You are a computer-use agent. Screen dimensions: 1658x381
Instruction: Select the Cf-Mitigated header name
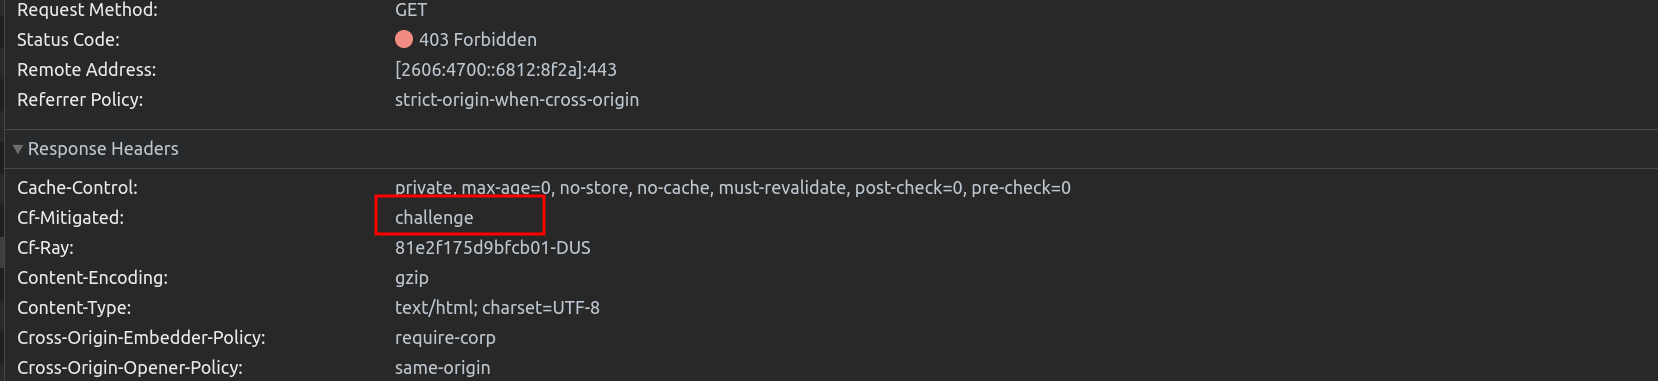pos(70,218)
